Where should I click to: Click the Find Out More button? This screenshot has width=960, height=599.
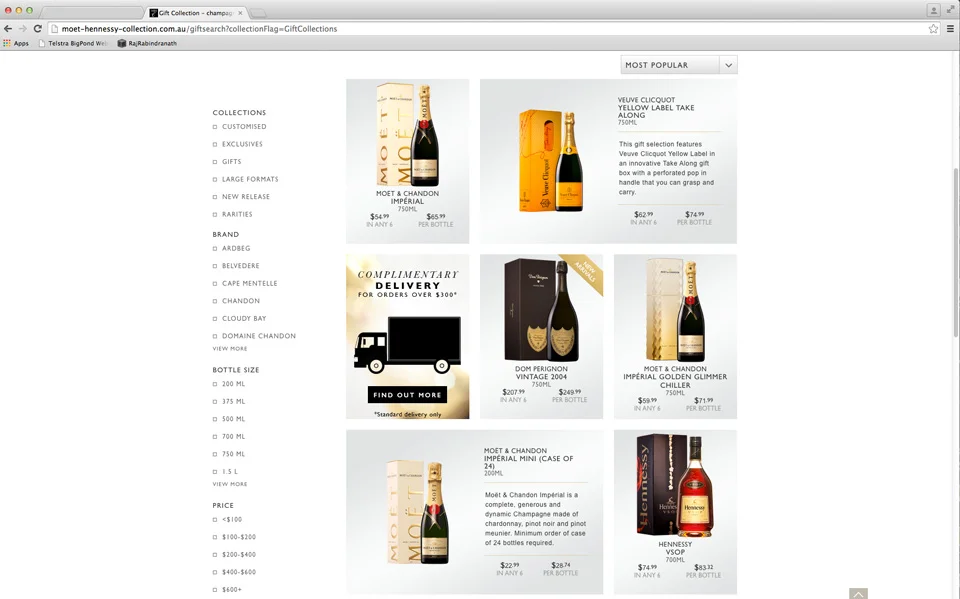click(x=407, y=395)
